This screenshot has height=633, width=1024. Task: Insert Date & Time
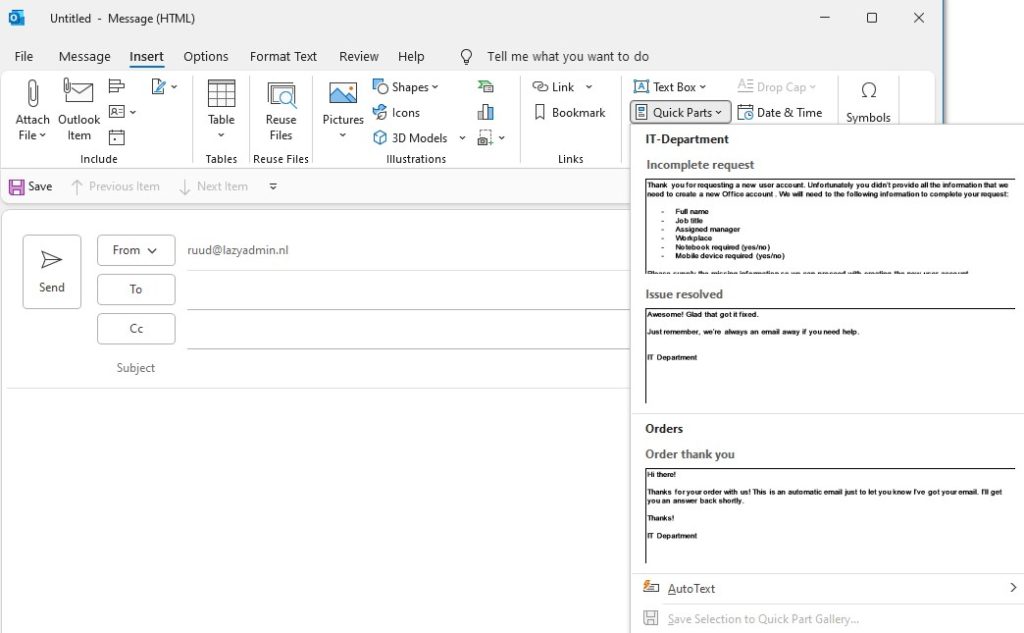tap(782, 112)
